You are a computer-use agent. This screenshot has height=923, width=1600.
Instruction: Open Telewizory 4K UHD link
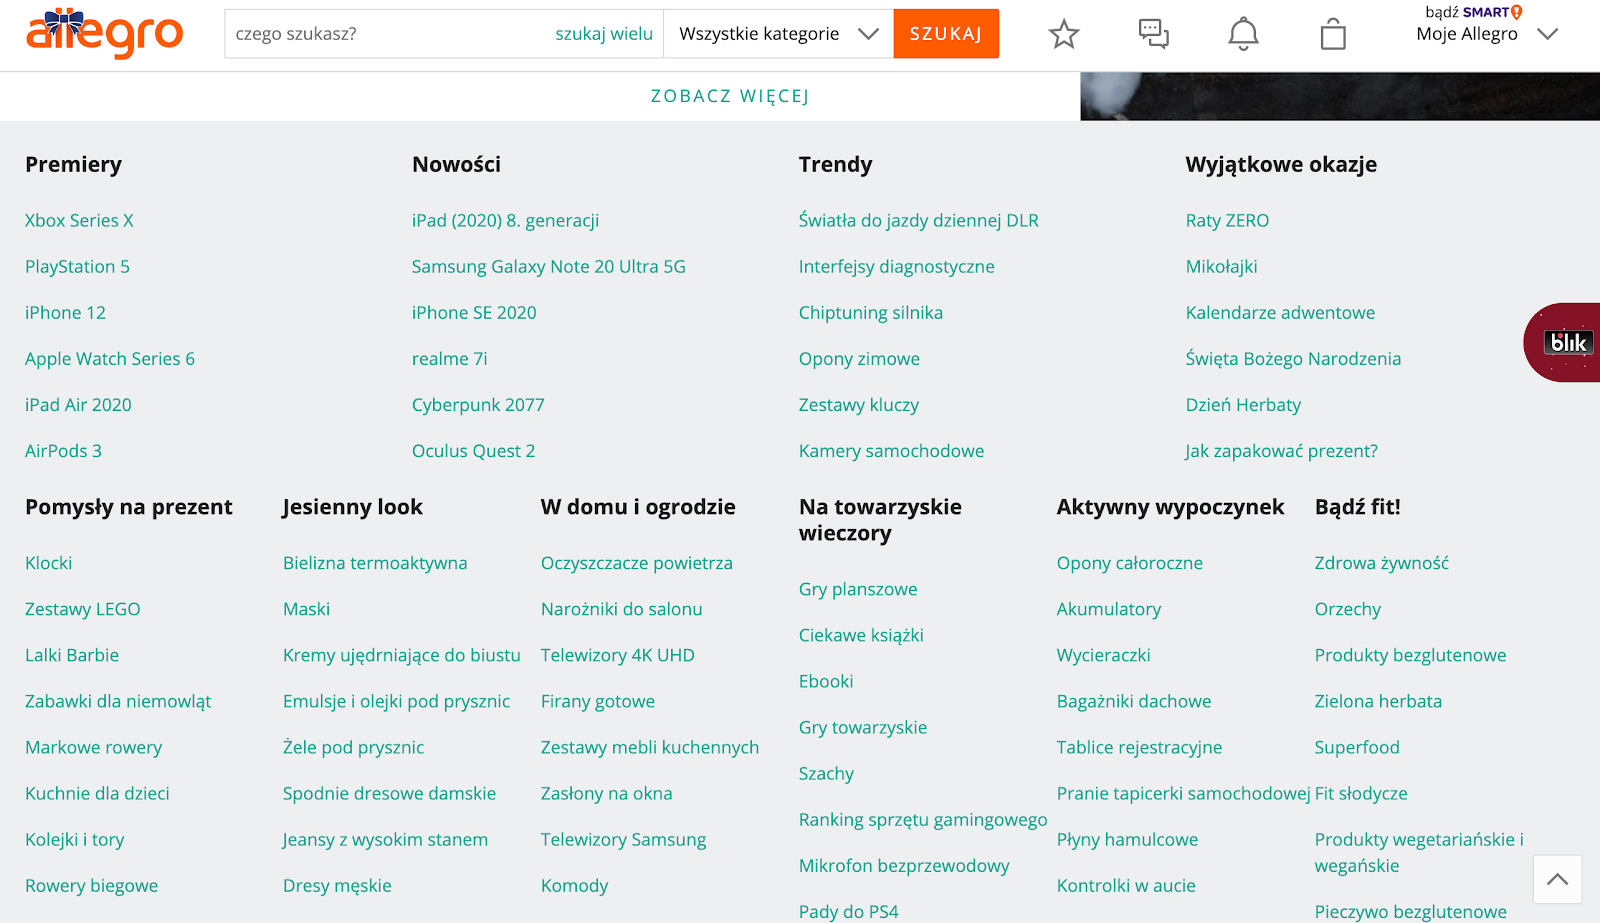(617, 655)
